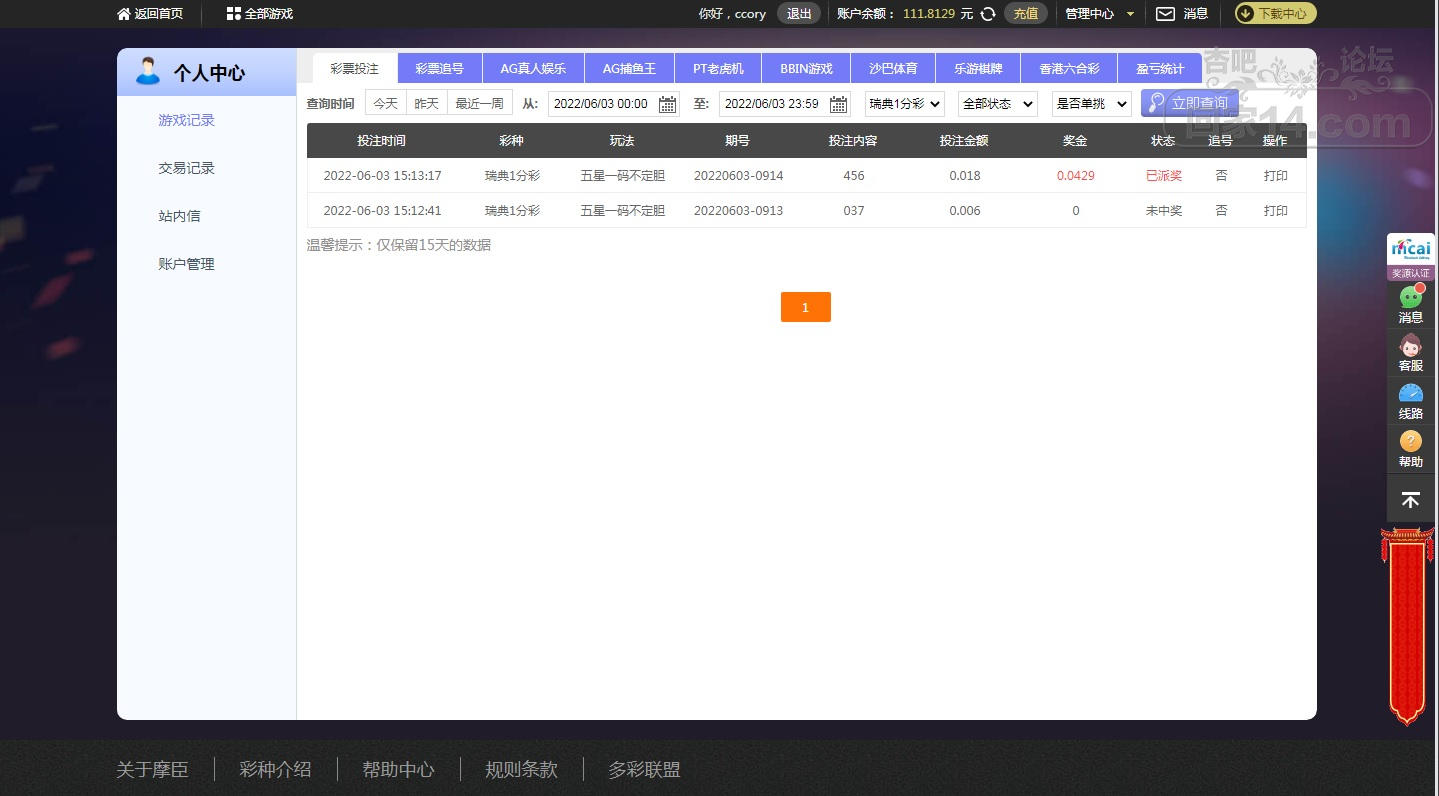Viewport: 1439px width, 796px height.
Task: Open the 全部游戏 grid icon
Action: click(x=233, y=14)
